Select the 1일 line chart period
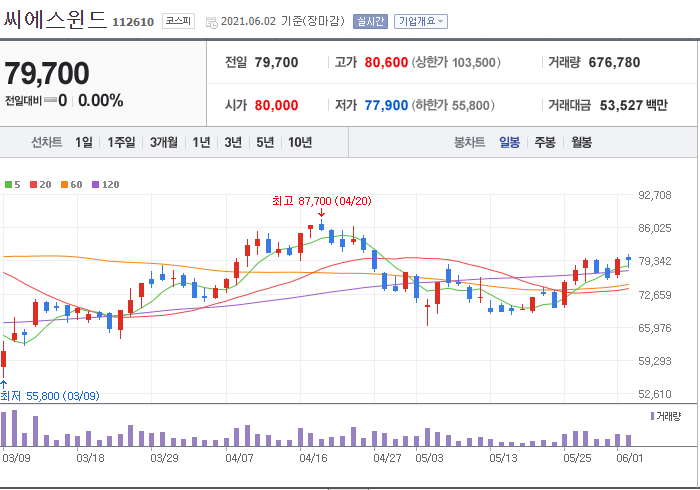700x490 pixels. click(x=84, y=142)
